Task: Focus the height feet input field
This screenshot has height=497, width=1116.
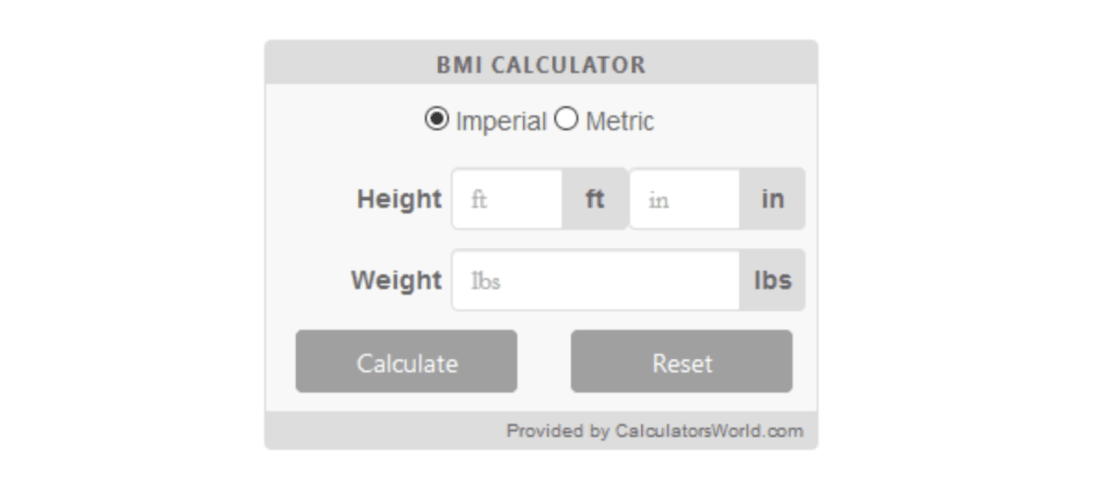Action: click(x=507, y=199)
